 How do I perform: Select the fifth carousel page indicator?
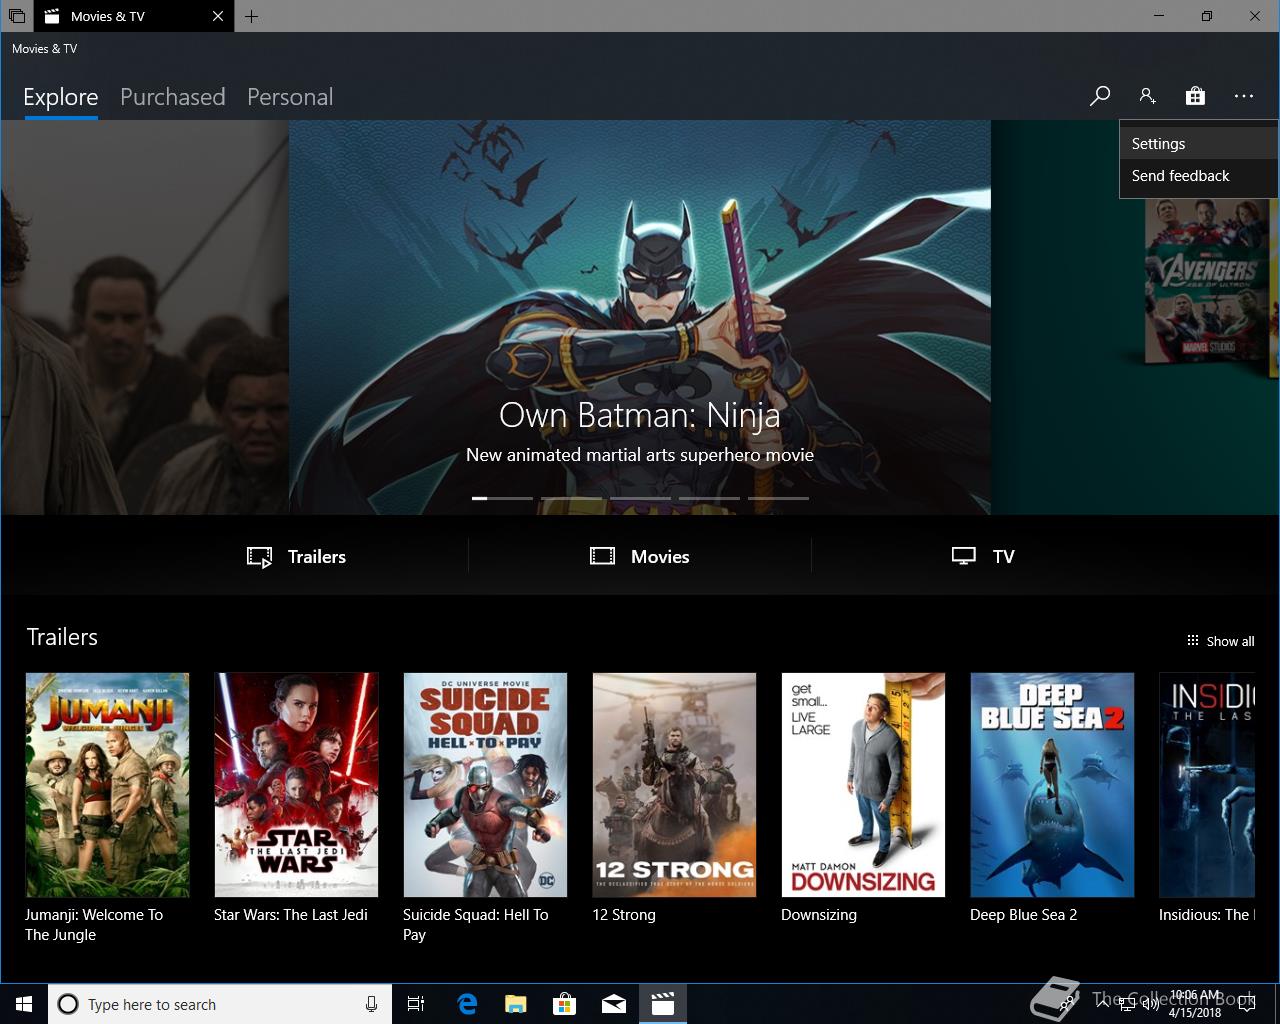778,498
